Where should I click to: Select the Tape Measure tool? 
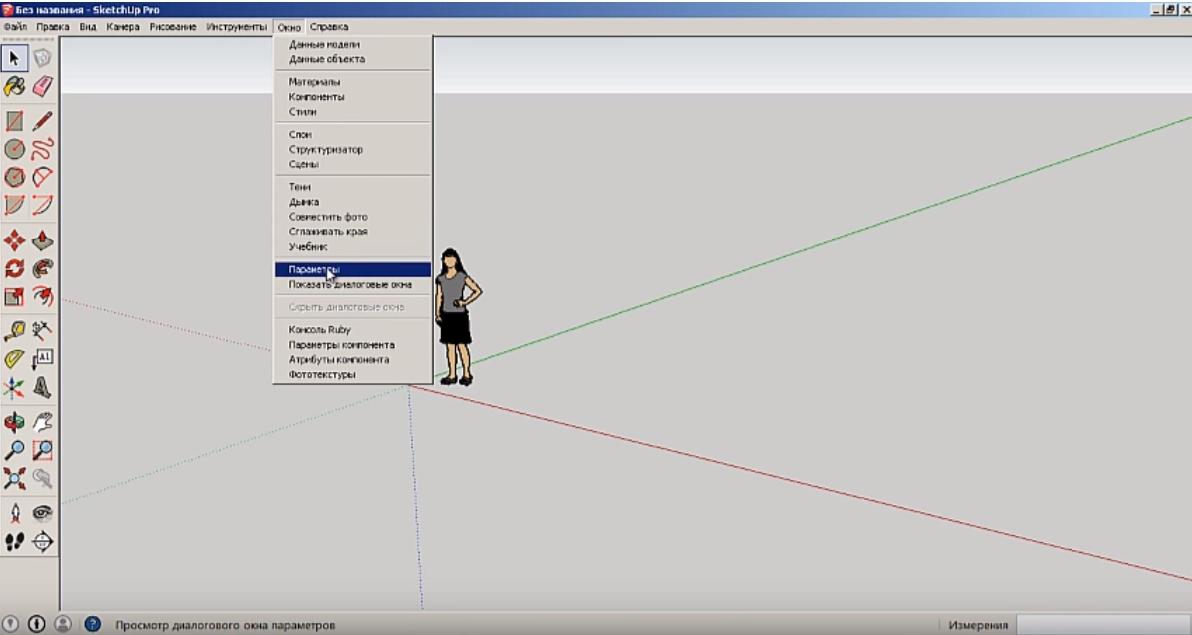pyautogui.click(x=15, y=330)
